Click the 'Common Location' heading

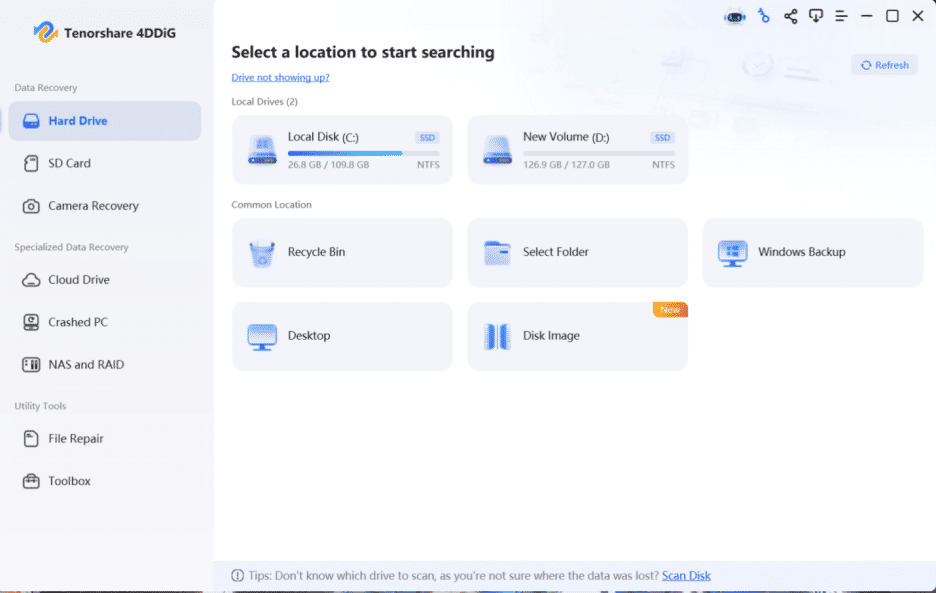272,205
